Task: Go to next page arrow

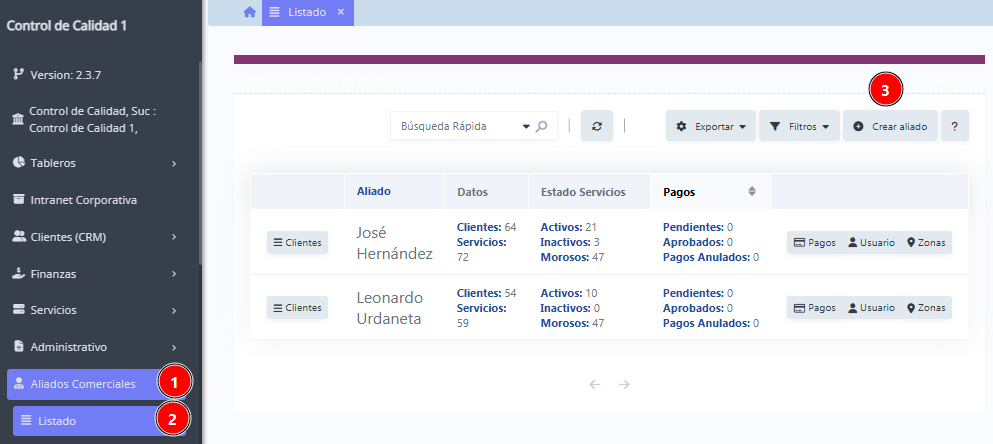Action: [624, 384]
